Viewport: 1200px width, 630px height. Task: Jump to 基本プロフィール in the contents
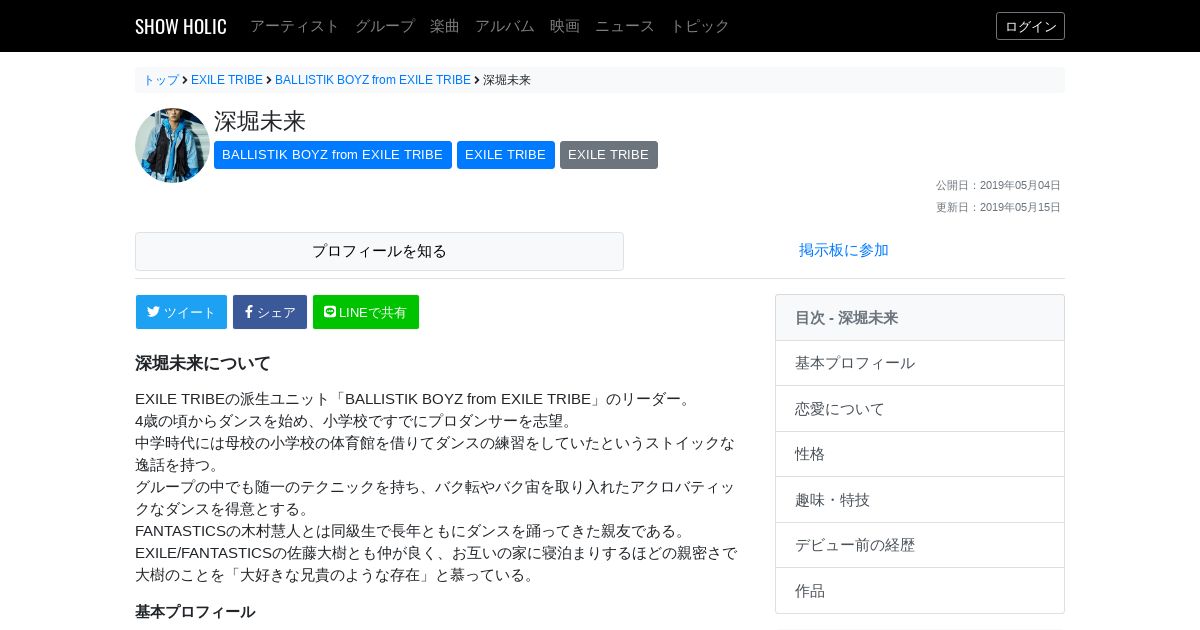point(920,363)
